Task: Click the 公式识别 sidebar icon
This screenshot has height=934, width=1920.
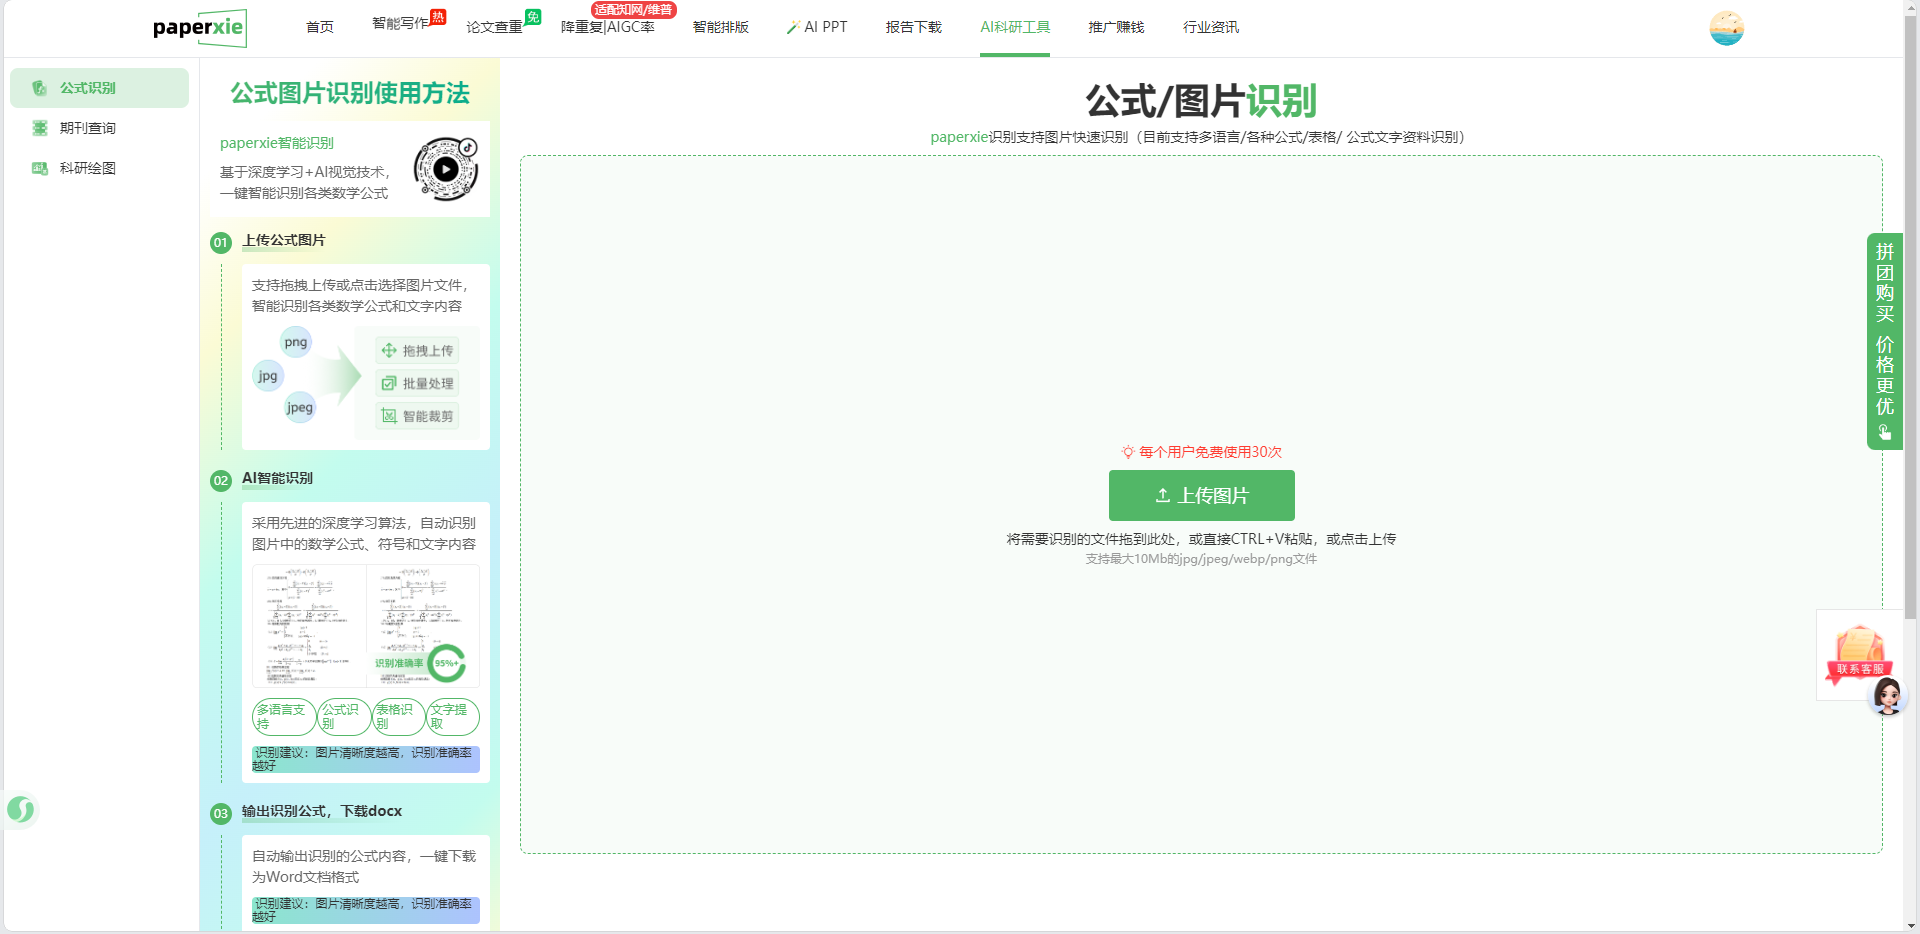Action: pos(40,88)
